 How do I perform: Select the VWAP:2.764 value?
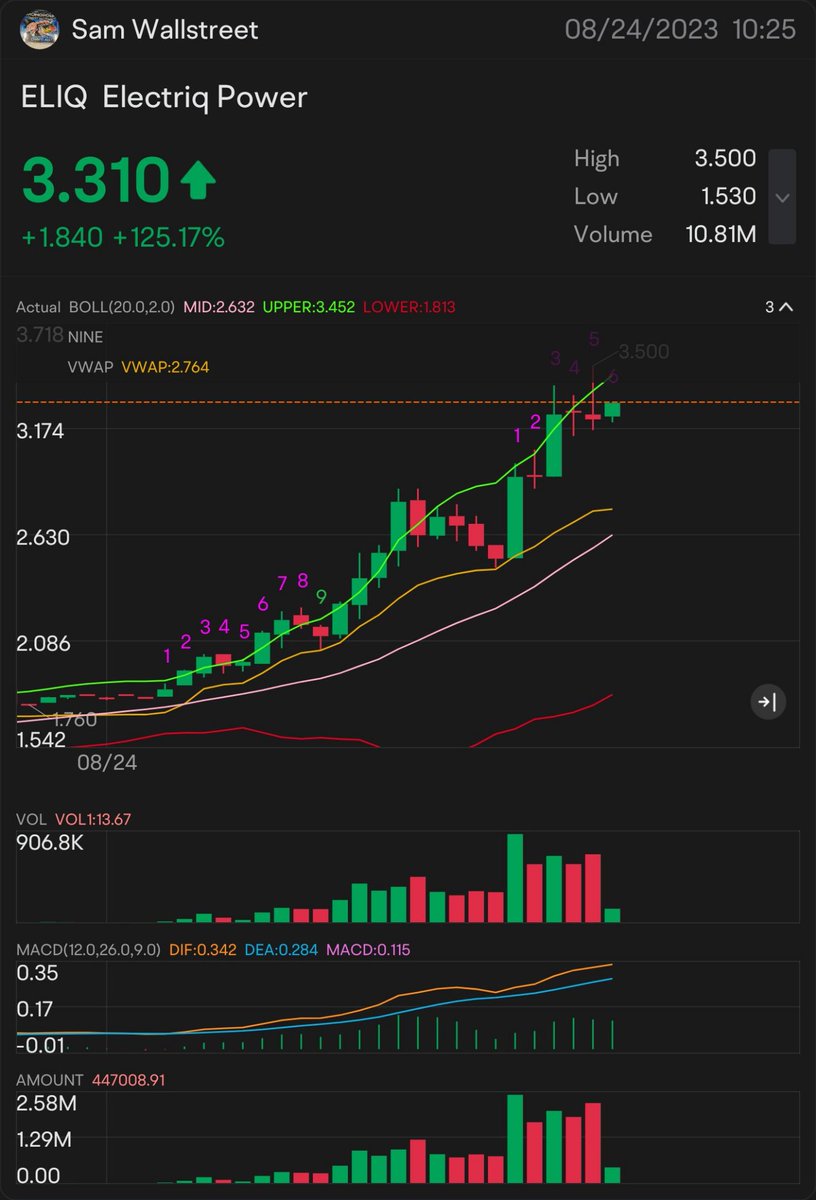[x=165, y=368]
